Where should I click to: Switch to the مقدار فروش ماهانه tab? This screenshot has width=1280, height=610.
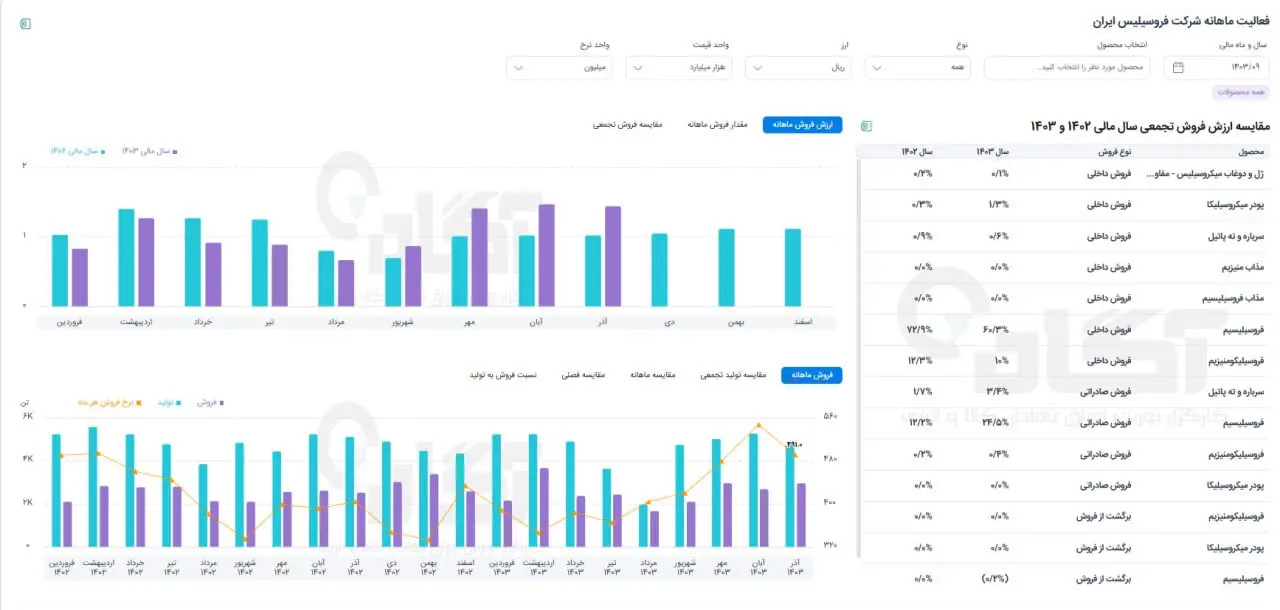pos(717,125)
